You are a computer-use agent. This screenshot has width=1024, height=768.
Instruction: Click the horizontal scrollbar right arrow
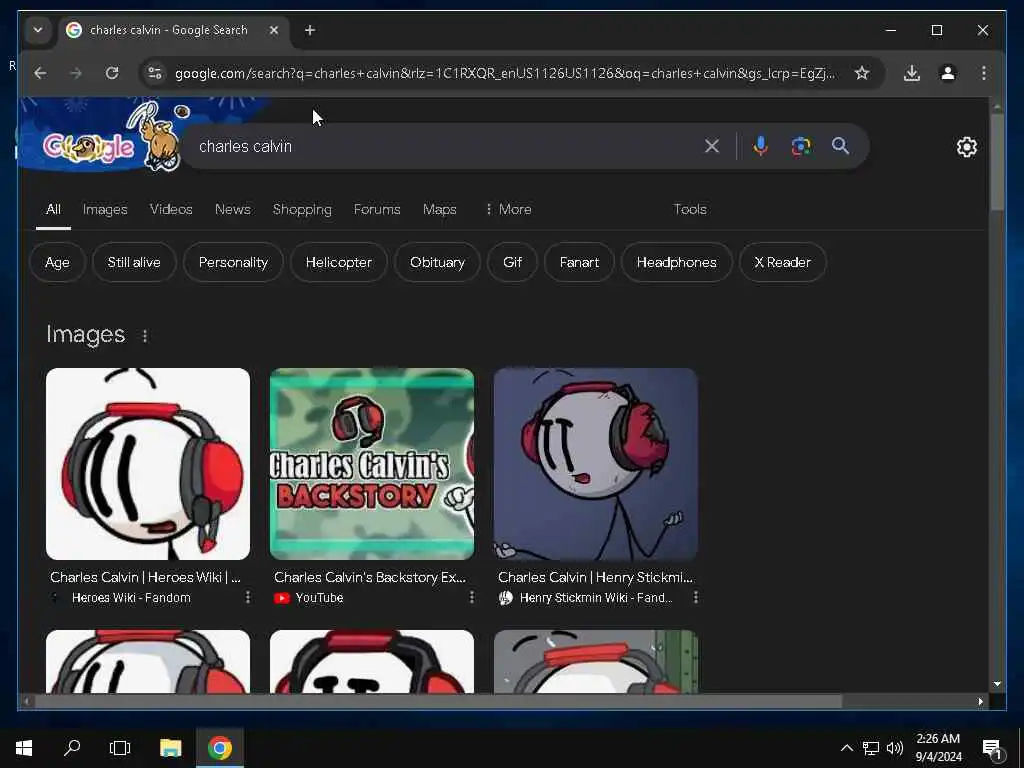tap(980, 701)
